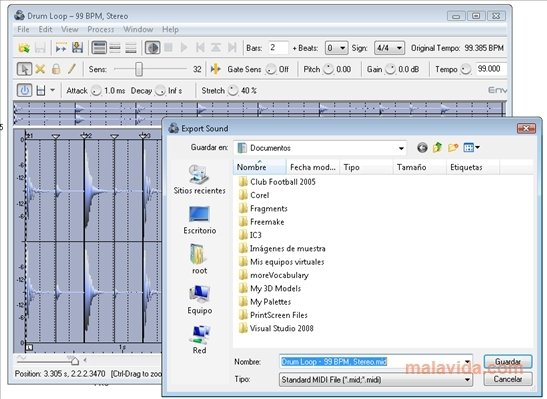The width and height of the screenshot is (547, 399).
Task: Click the greyed-out save disk icon
Action: pos(40,48)
